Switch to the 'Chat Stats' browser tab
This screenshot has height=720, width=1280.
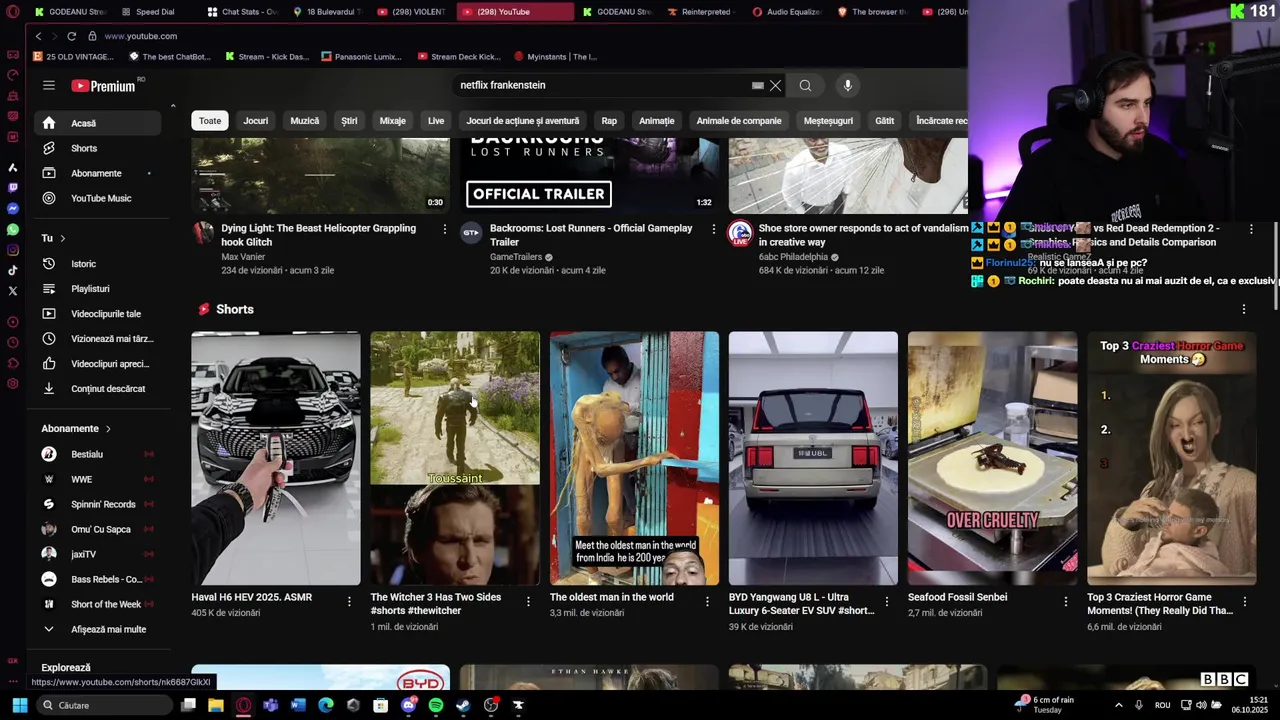click(x=241, y=12)
